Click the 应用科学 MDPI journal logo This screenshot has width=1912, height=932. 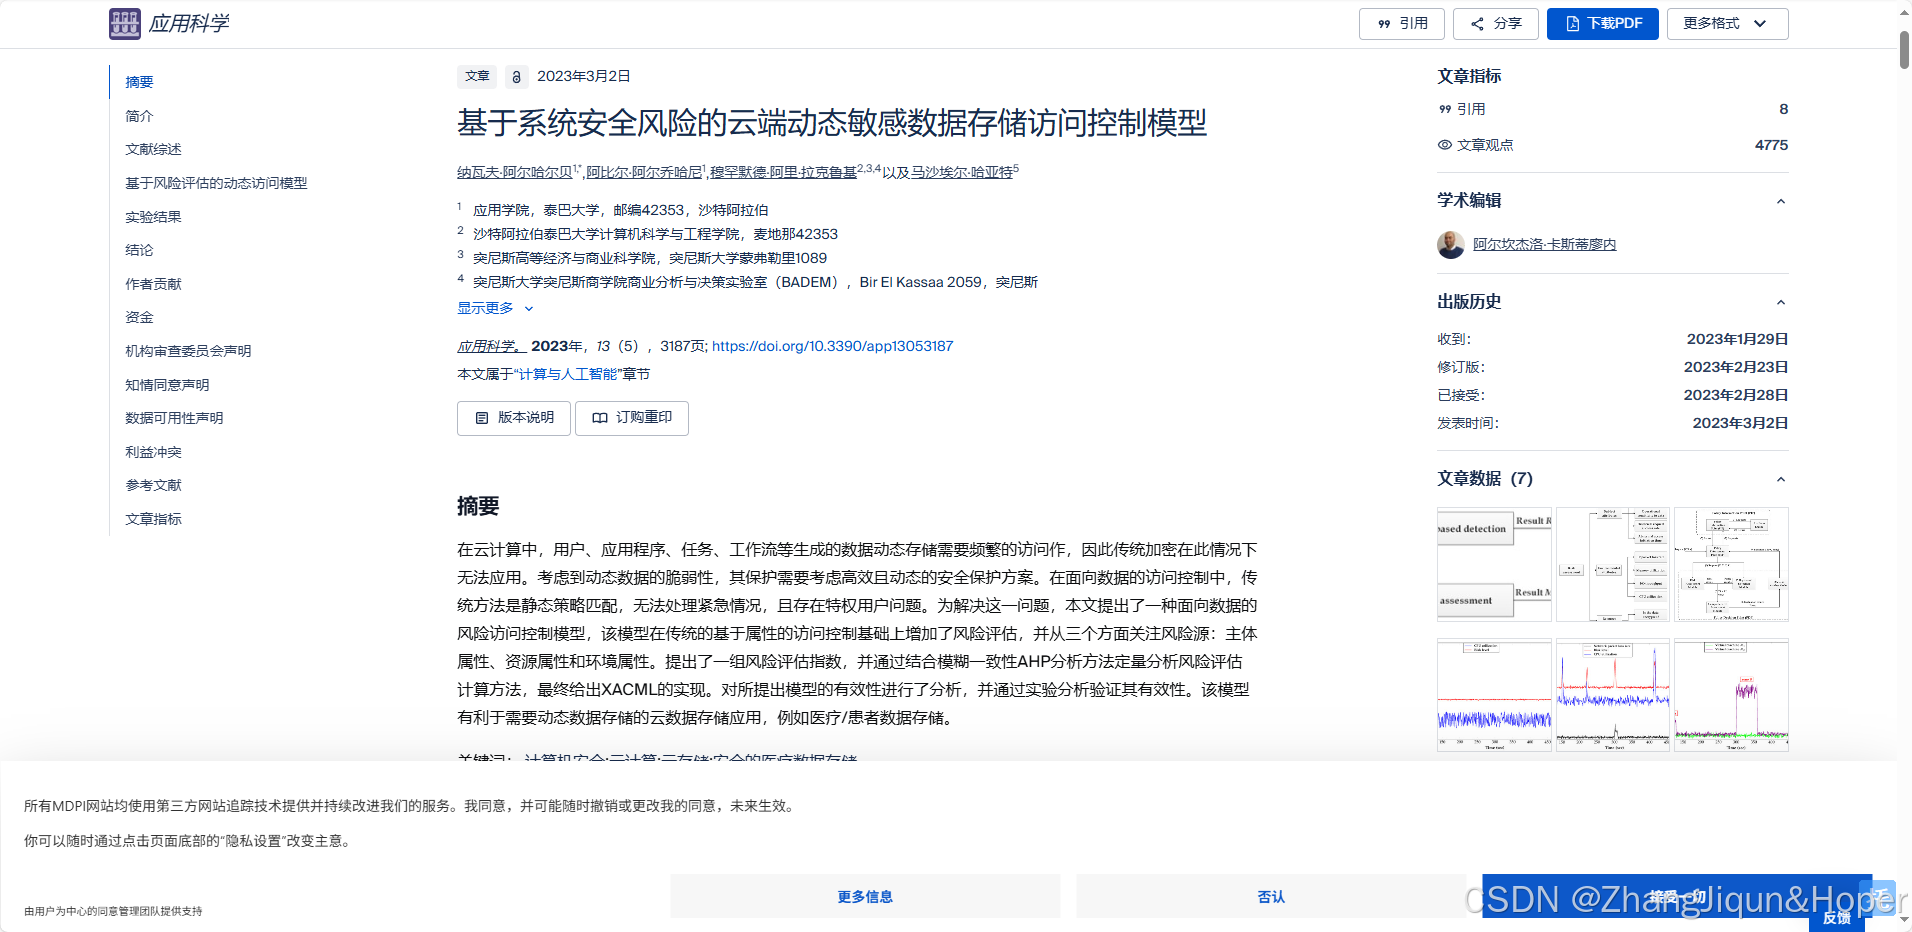pyautogui.click(x=124, y=23)
